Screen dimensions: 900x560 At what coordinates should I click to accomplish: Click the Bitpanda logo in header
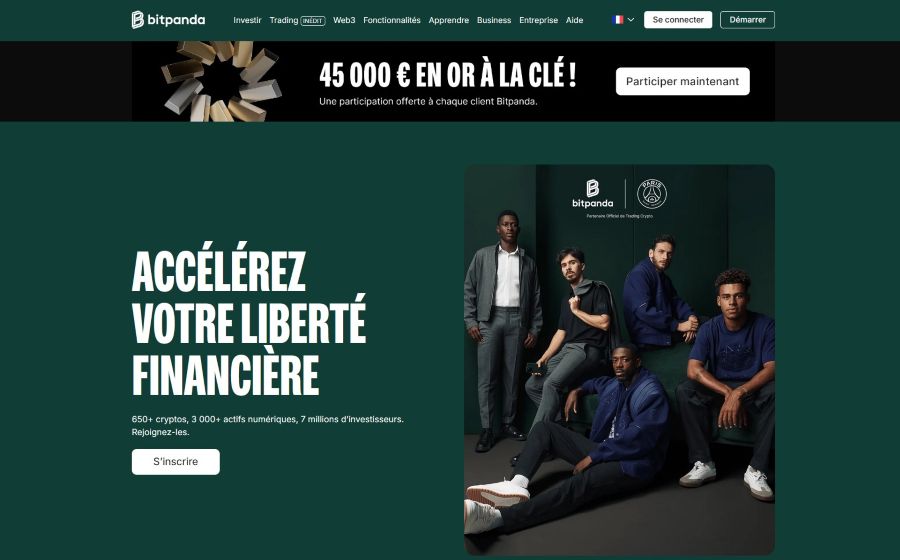[x=168, y=20]
